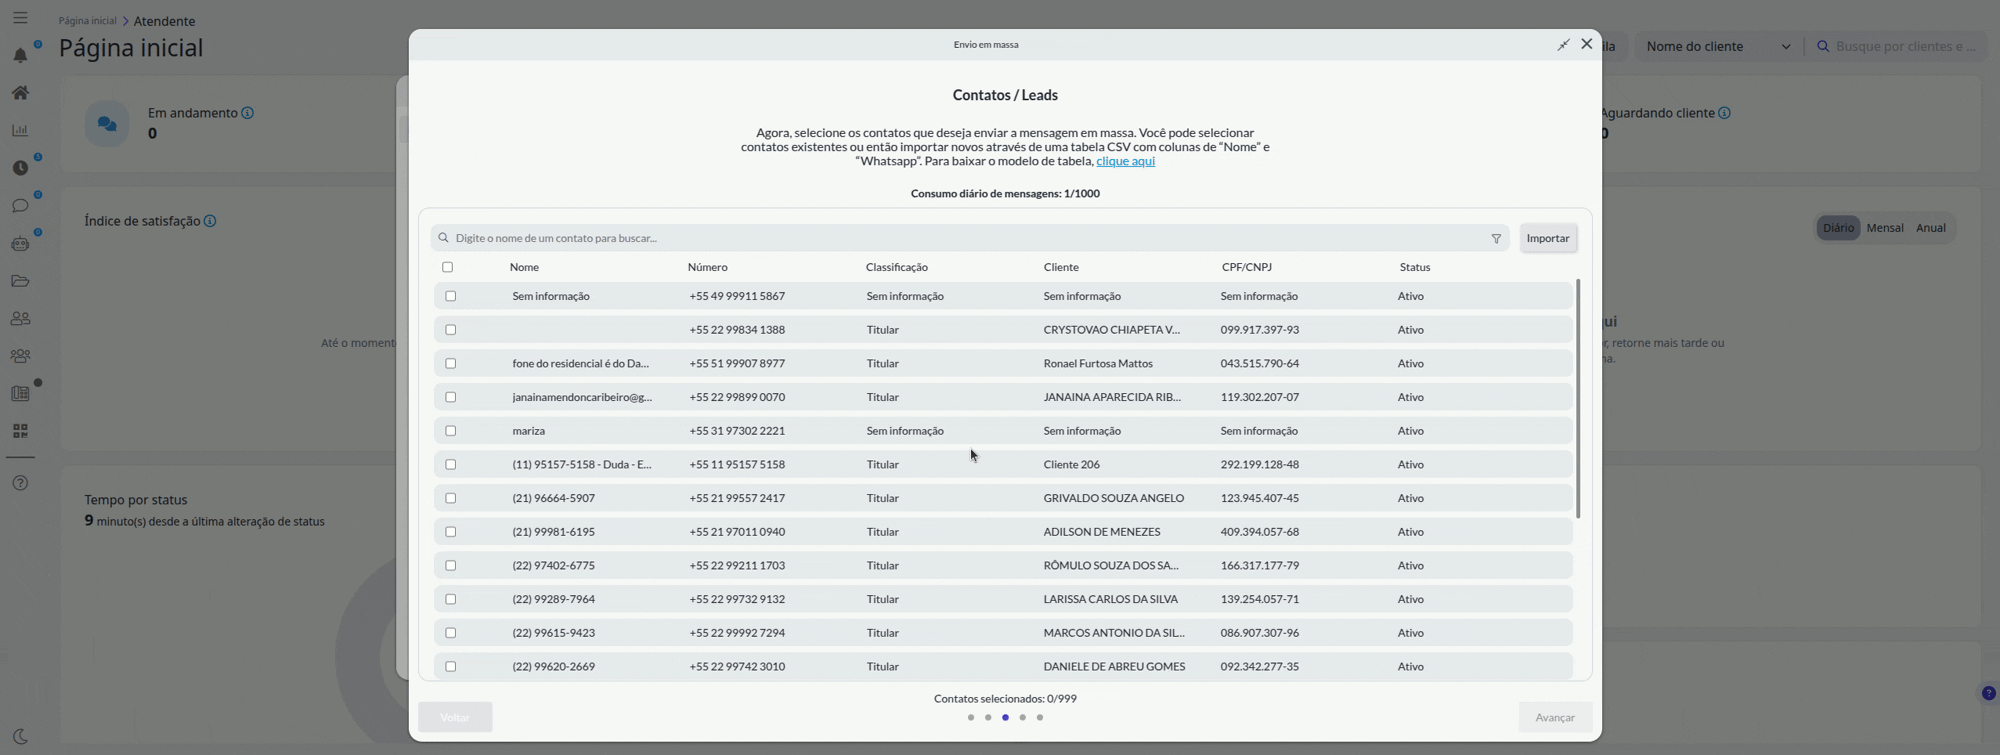Toggle the select-all checkbox in table header
The image size is (2000, 755).
coord(448,267)
